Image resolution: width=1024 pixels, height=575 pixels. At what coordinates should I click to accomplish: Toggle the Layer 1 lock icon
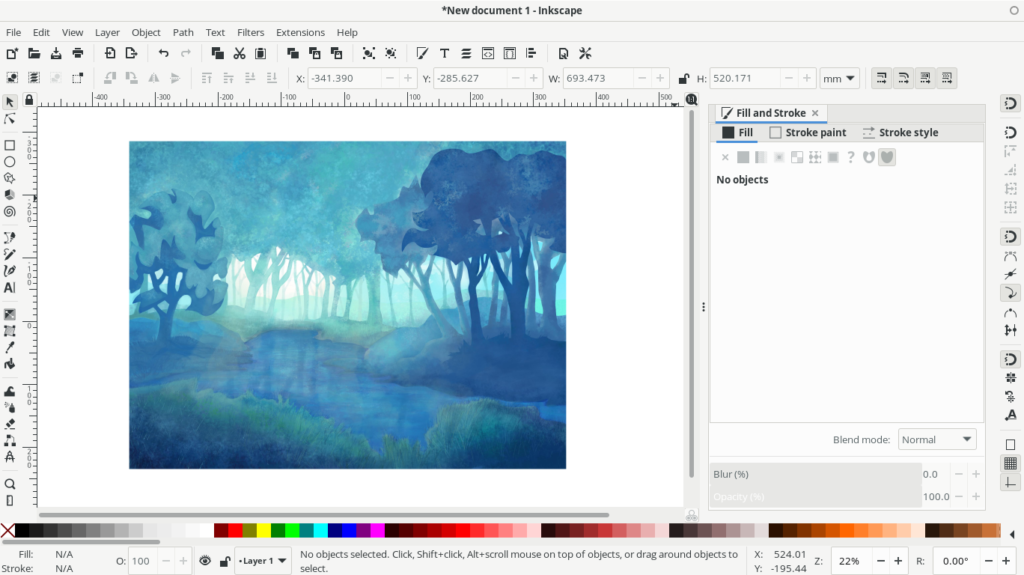click(224, 561)
